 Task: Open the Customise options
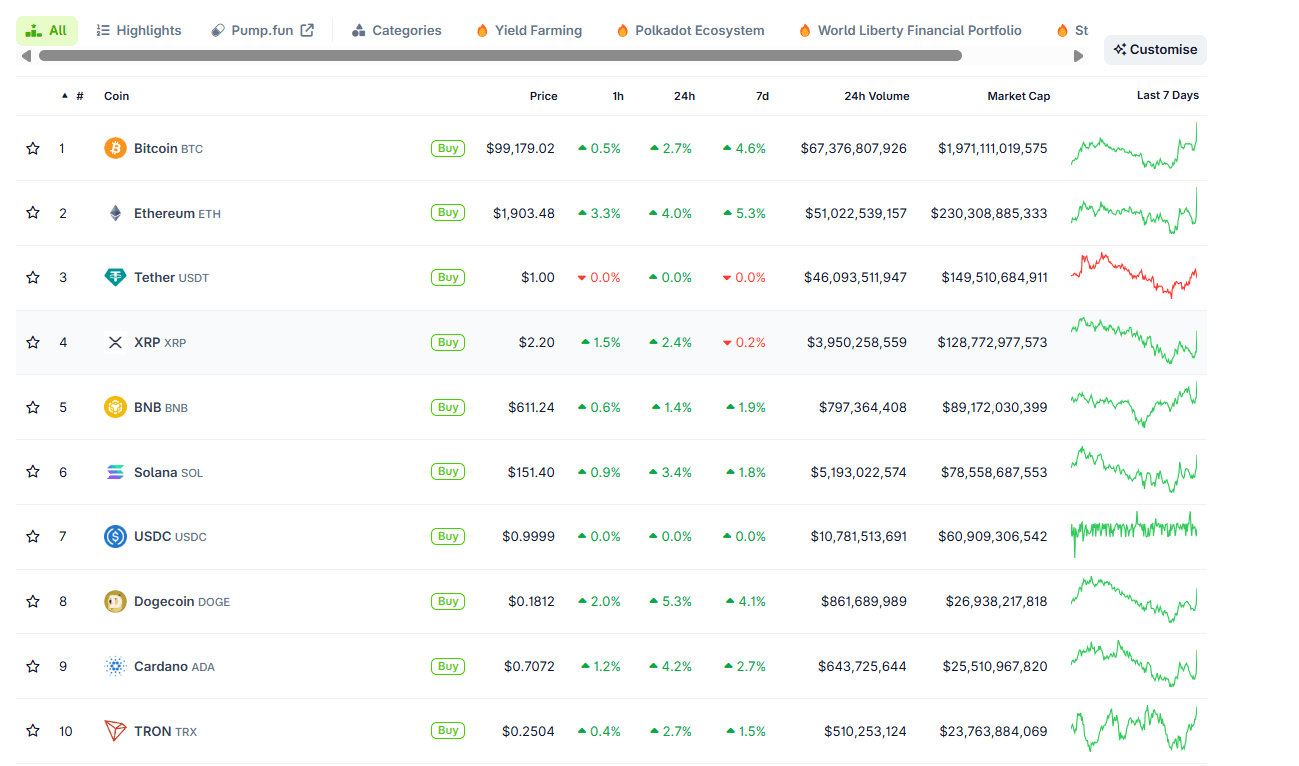[x=1155, y=48]
